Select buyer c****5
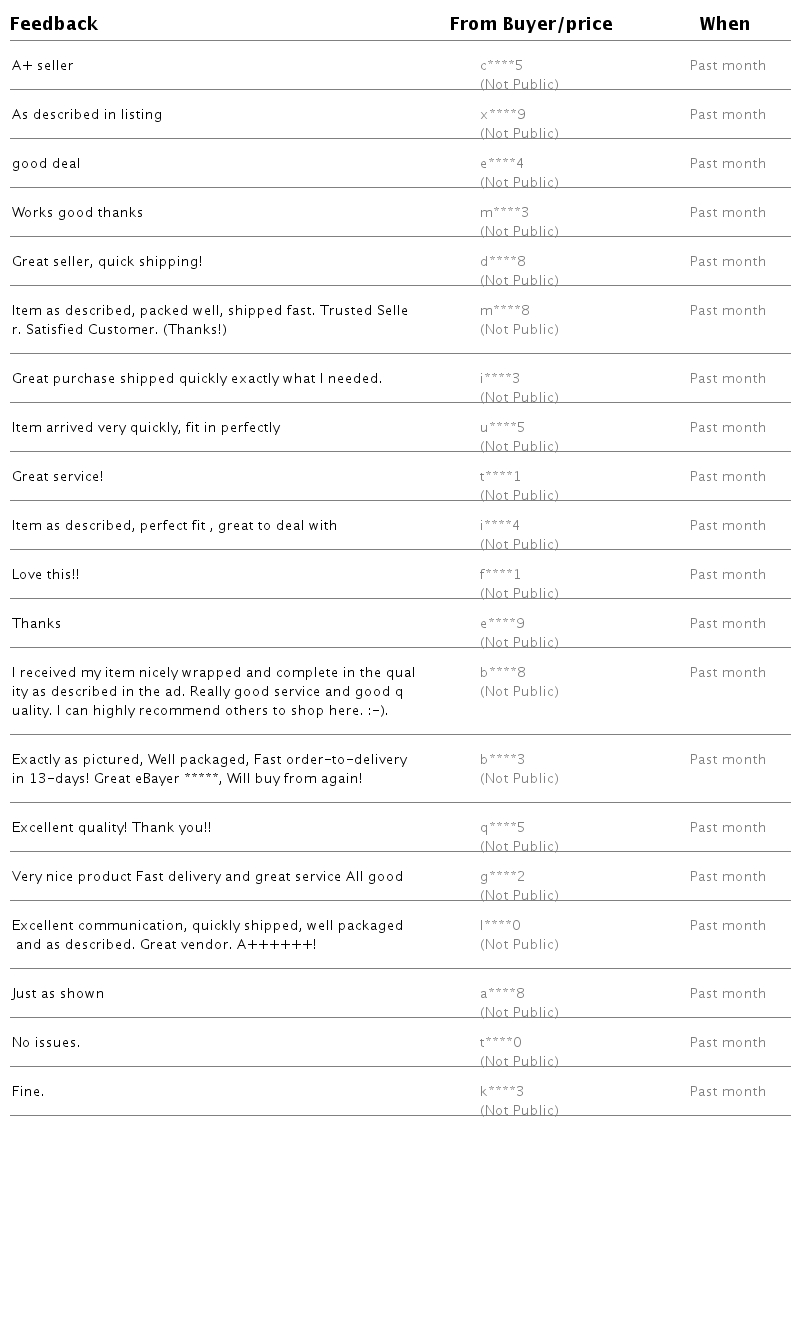 pos(501,66)
